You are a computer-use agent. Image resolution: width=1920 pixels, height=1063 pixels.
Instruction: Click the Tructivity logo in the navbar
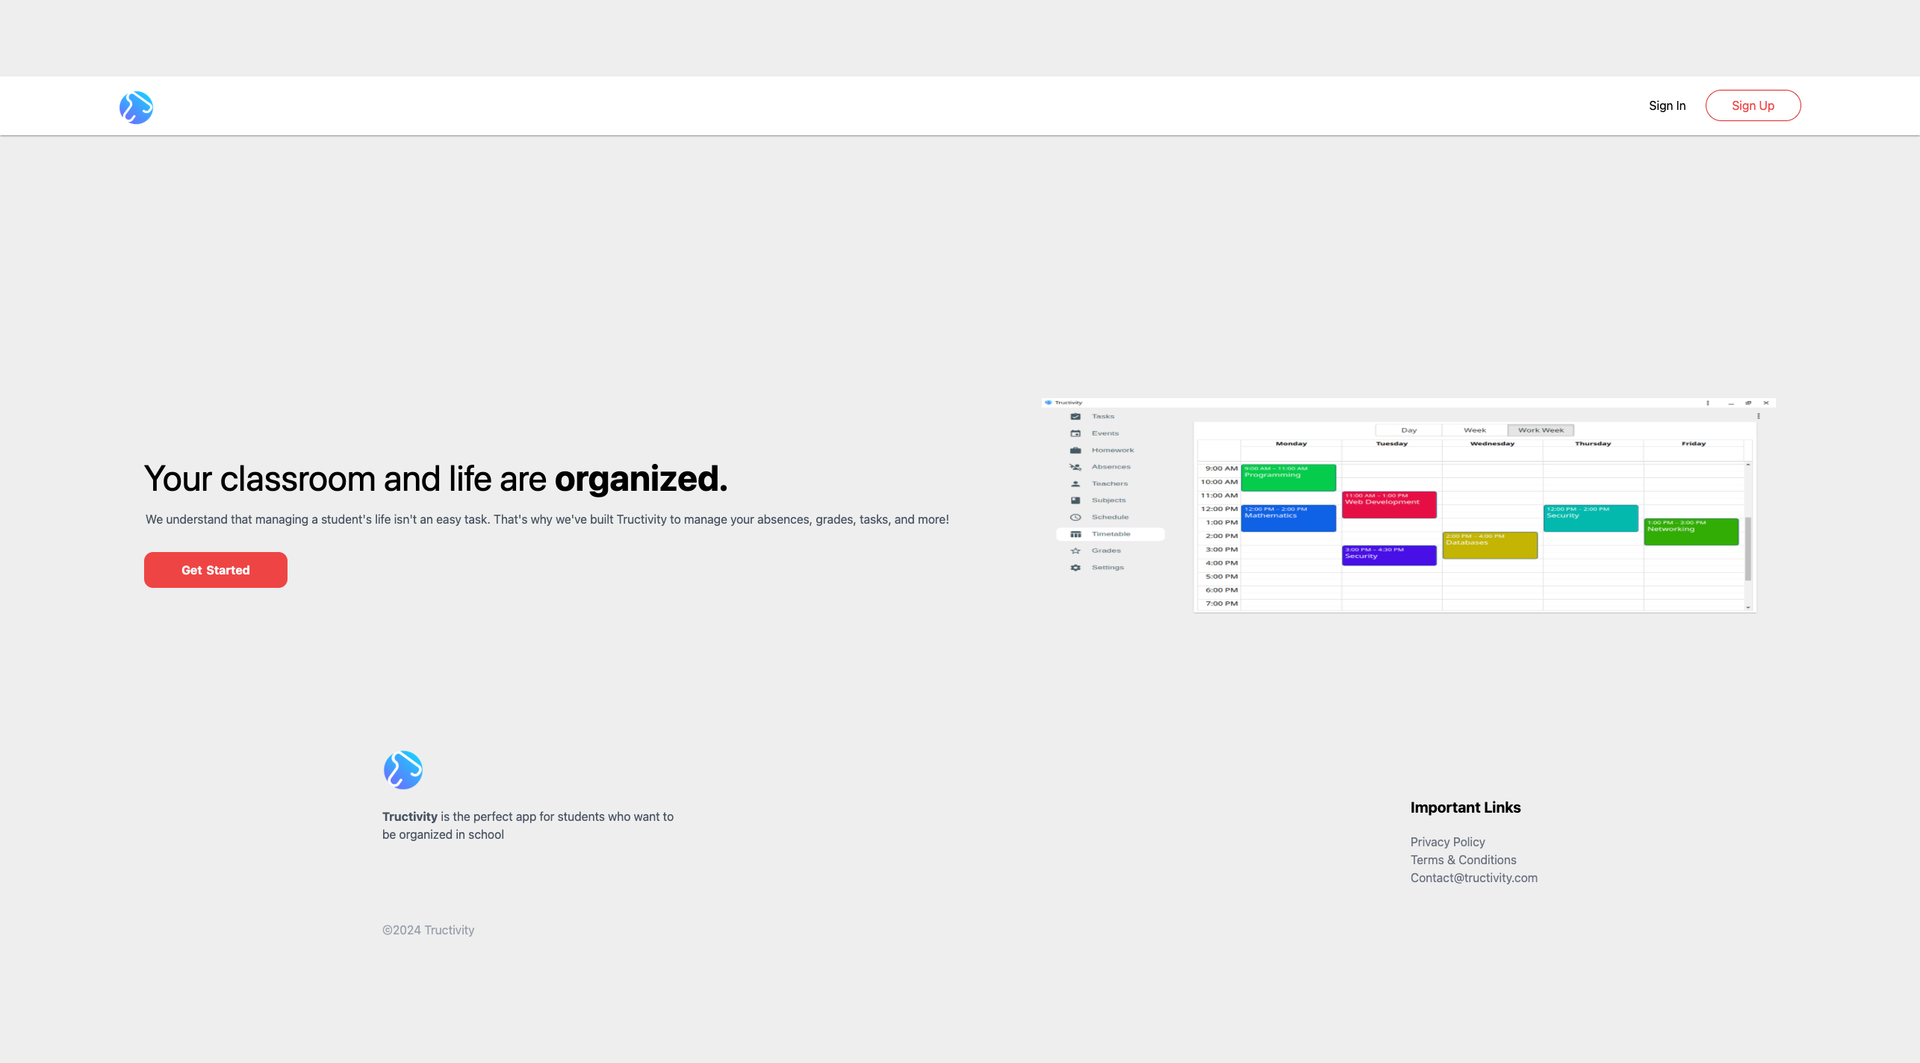click(x=136, y=107)
